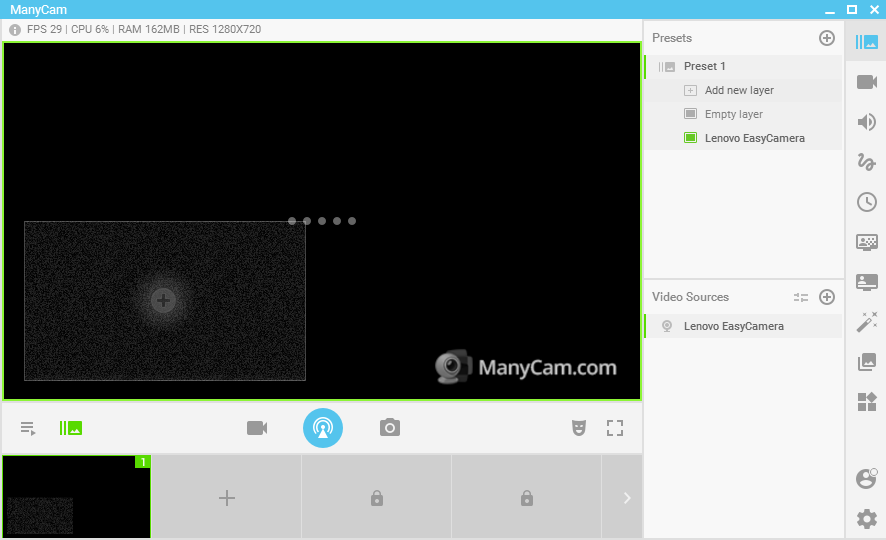Screen dimensions: 886x540
Task: Click the first locked preset slot
Action: [x=377, y=498]
